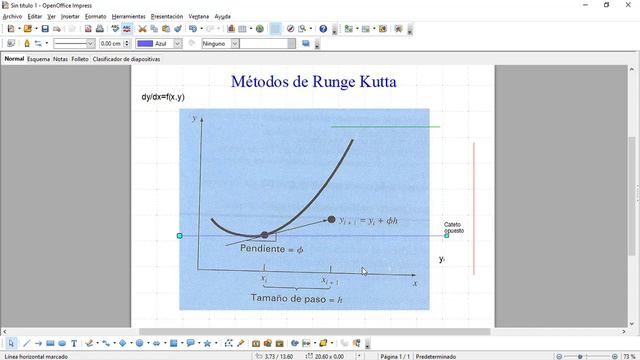
Task: Open the symbol shapes dropdown arrow
Action: 148,343
